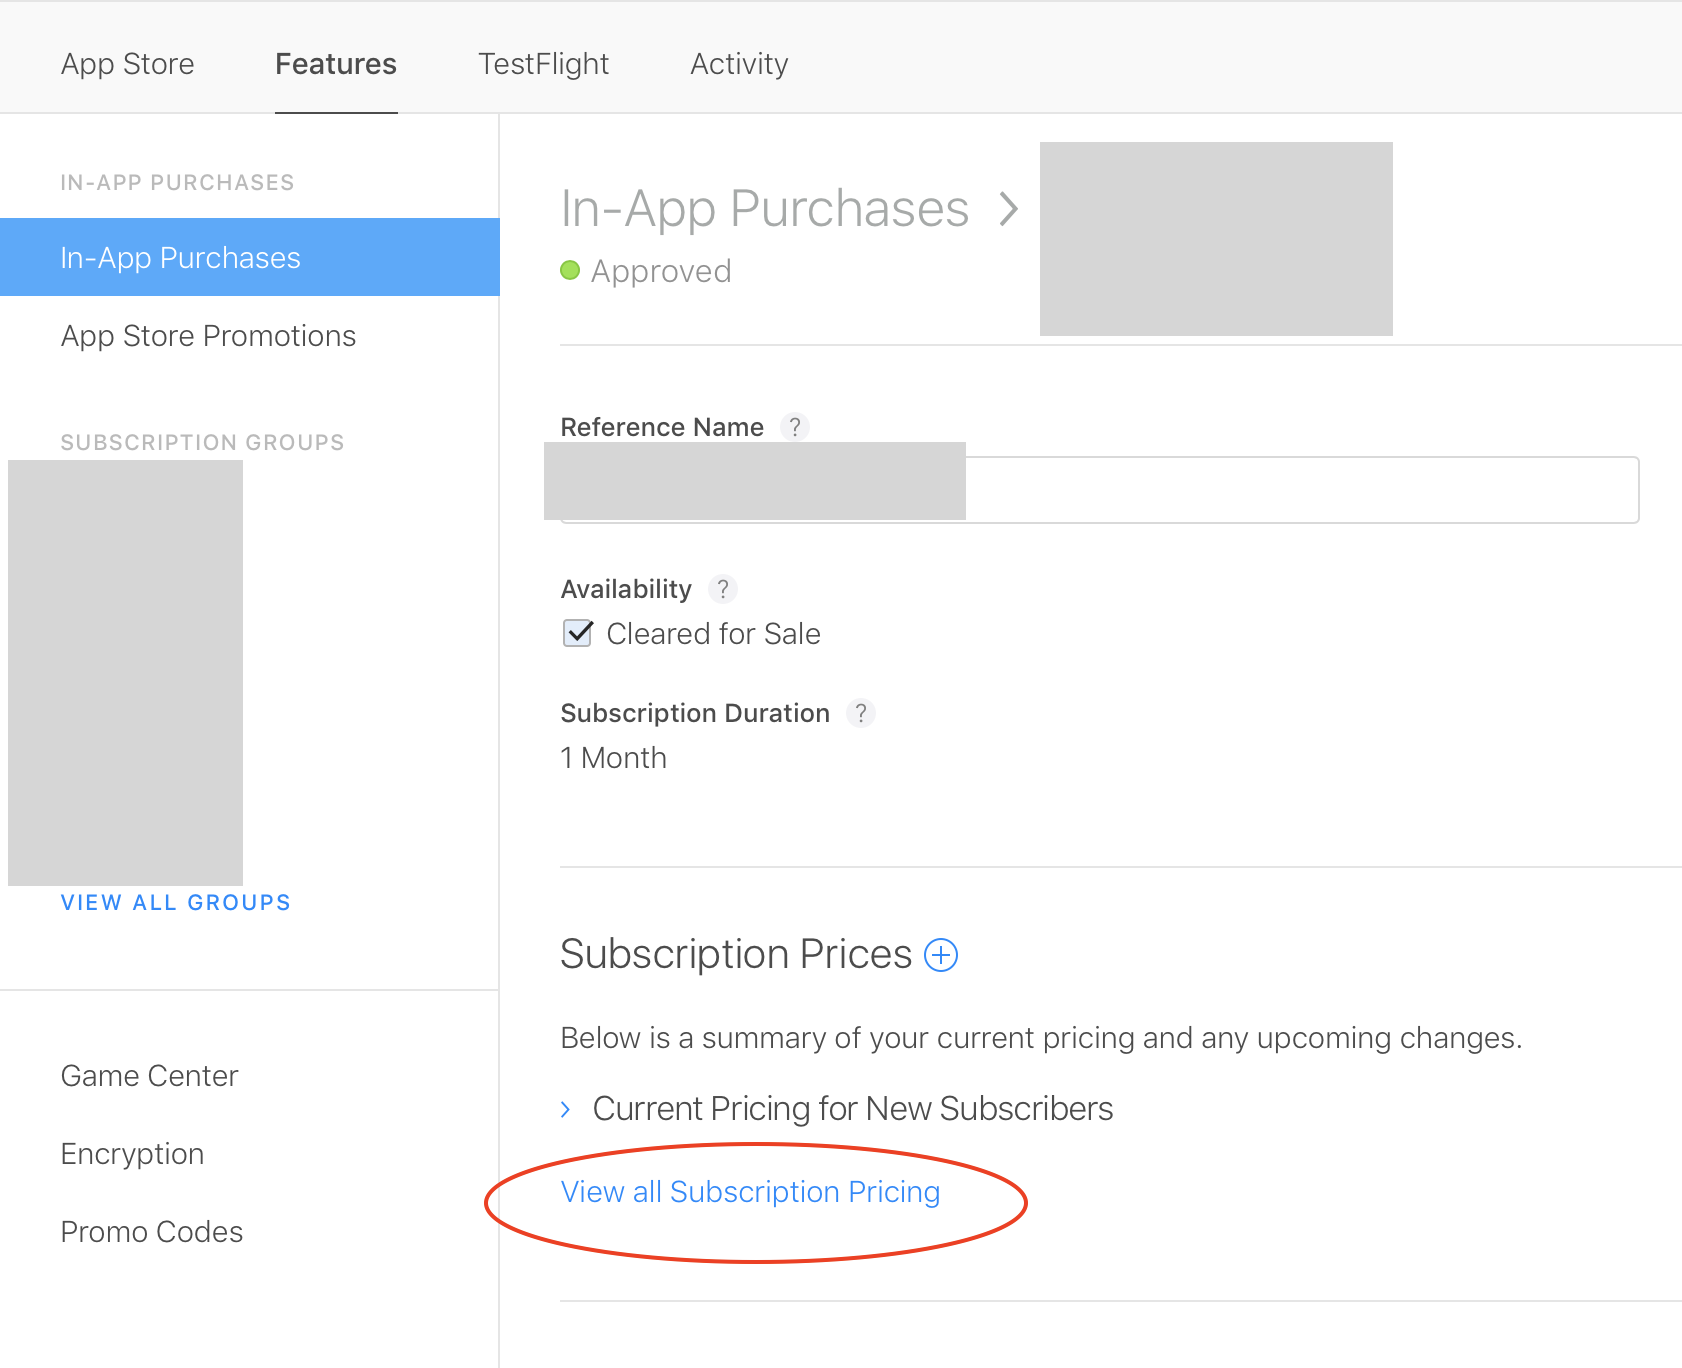This screenshot has height=1368, width=1682.
Task: Toggle the Cleared for Sale checkbox
Action: (x=578, y=633)
